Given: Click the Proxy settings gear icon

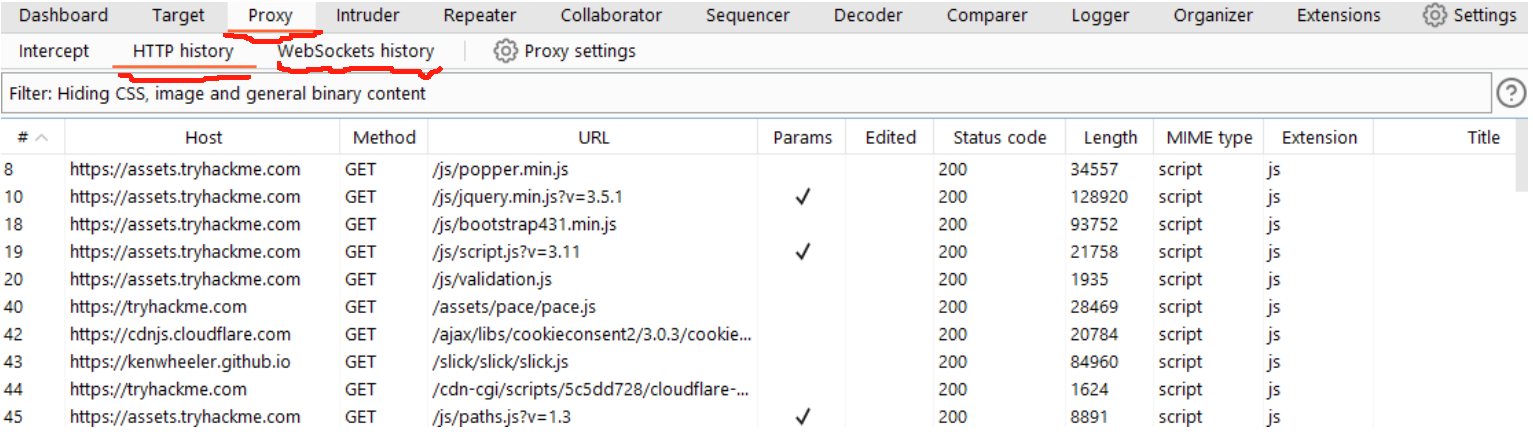Looking at the screenshot, I should click(506, 51).
